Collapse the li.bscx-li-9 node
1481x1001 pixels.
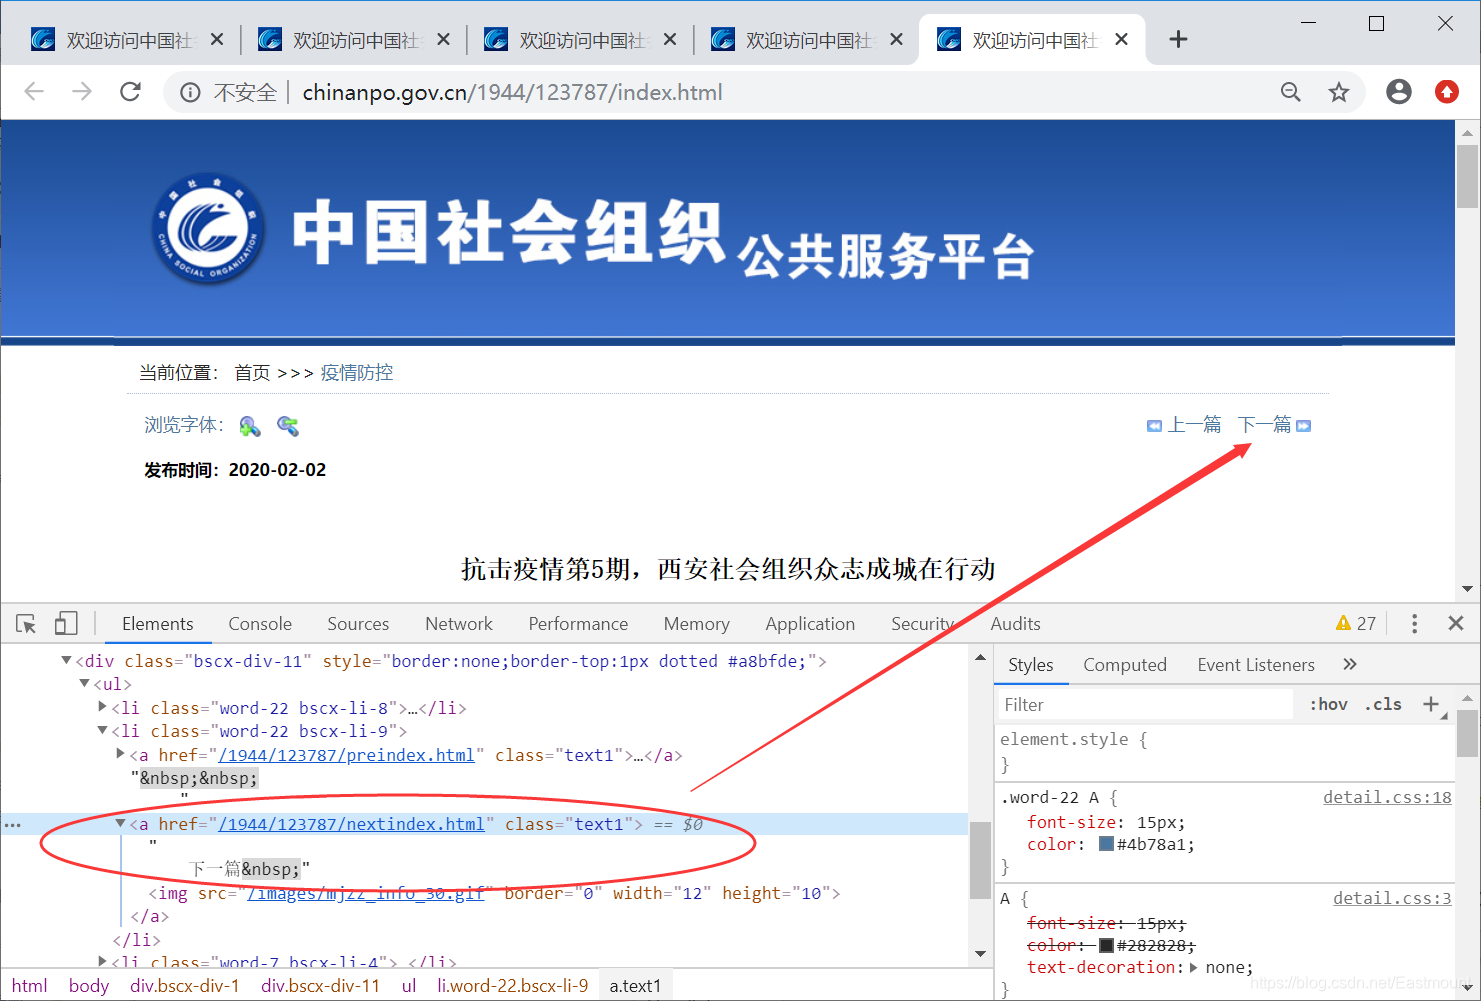[103, 731]
